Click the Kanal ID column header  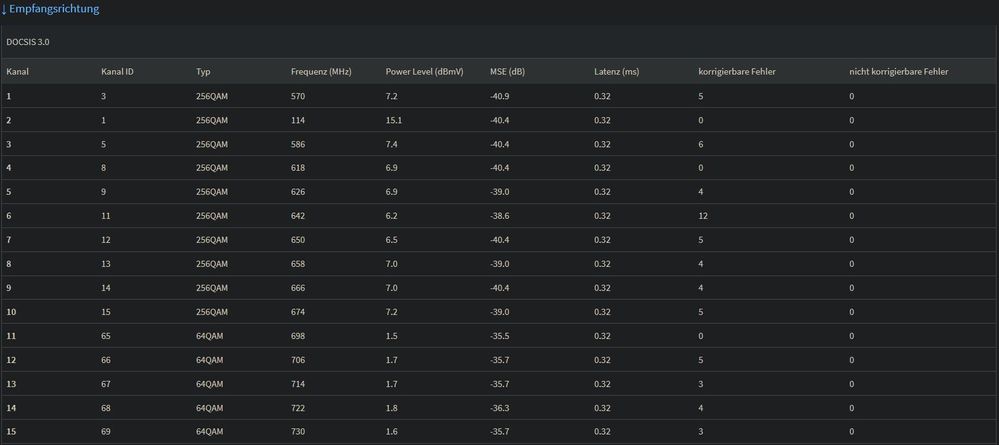[x=117, y=72]
